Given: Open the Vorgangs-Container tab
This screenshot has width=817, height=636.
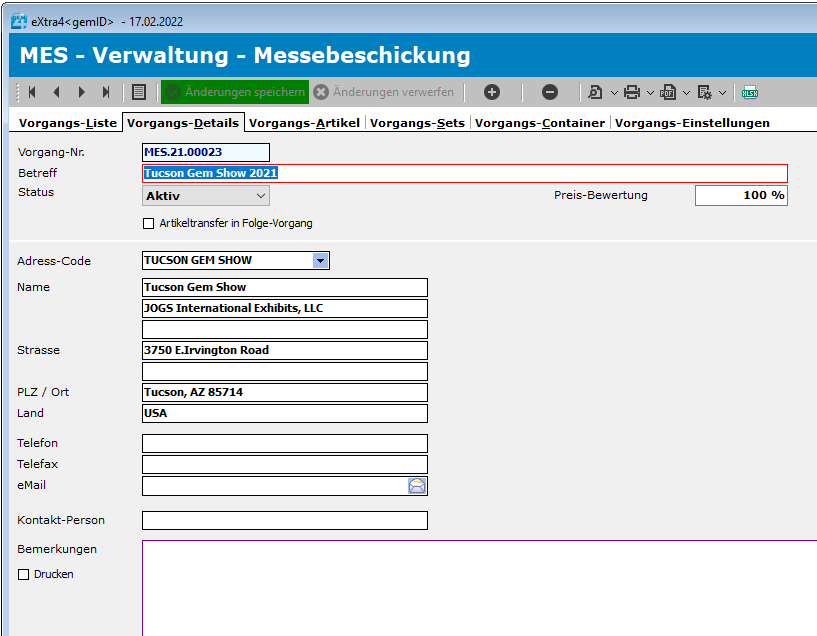Looking at the screenshot, I should point(538,122).
